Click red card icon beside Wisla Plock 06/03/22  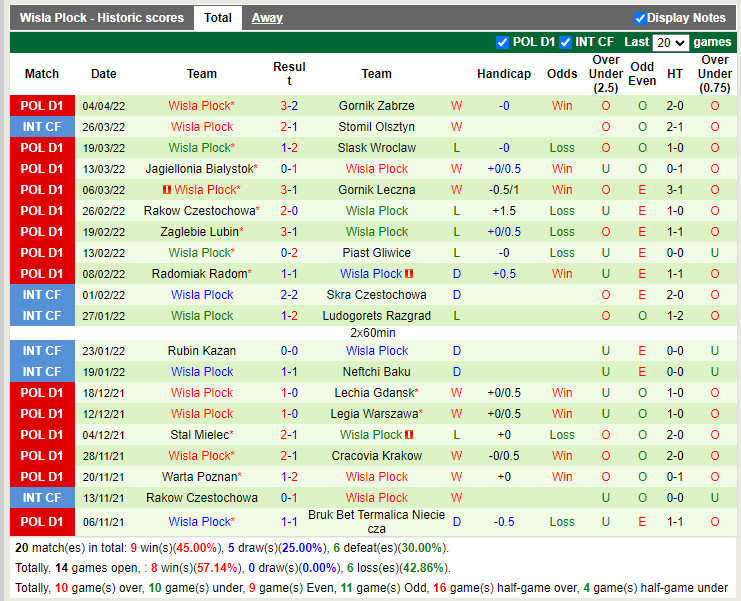point(168,190)
